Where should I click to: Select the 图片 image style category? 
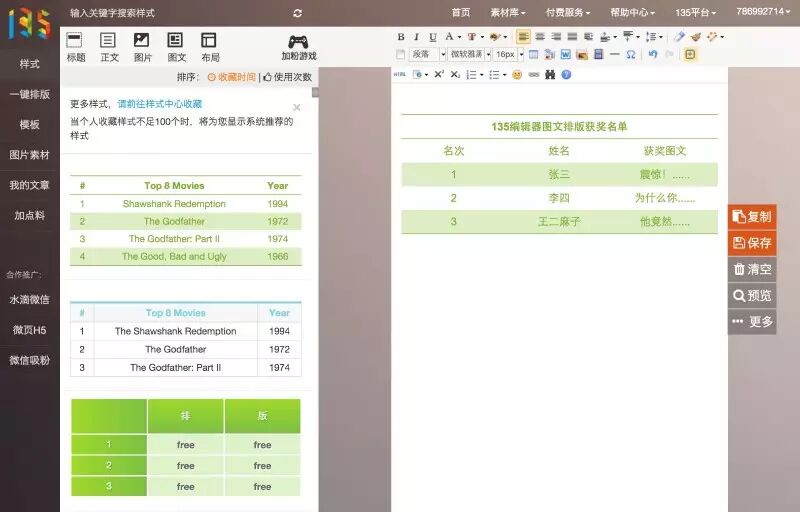tap(142, 46)
